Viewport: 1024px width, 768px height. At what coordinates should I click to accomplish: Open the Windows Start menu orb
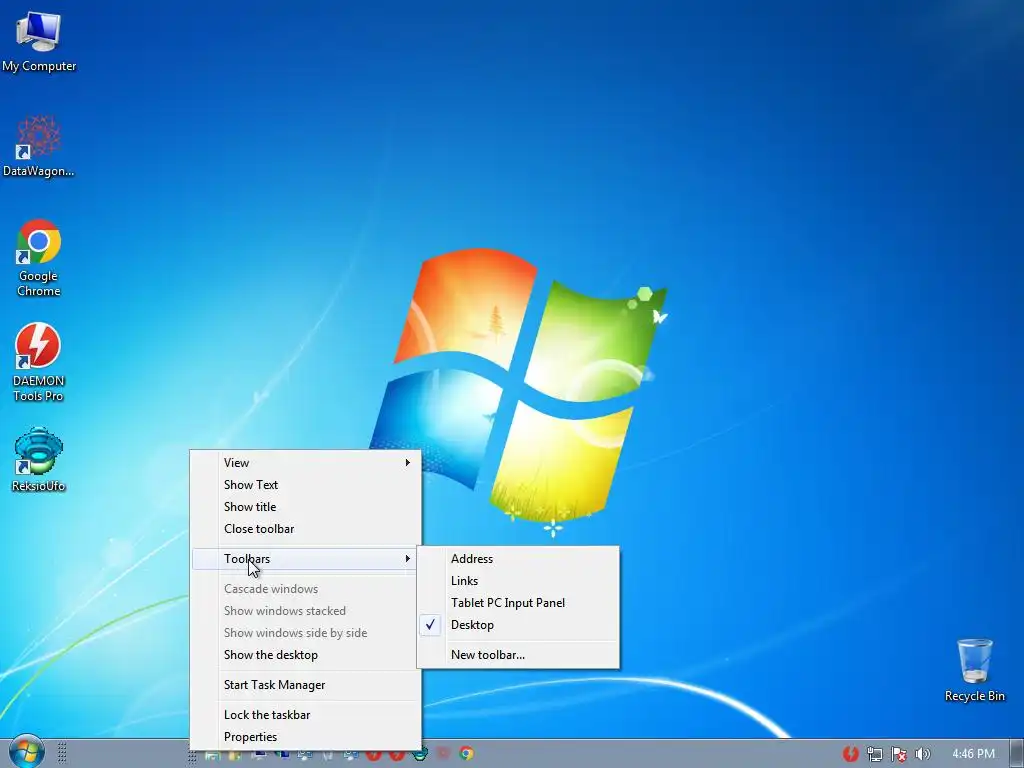[27, 752]
